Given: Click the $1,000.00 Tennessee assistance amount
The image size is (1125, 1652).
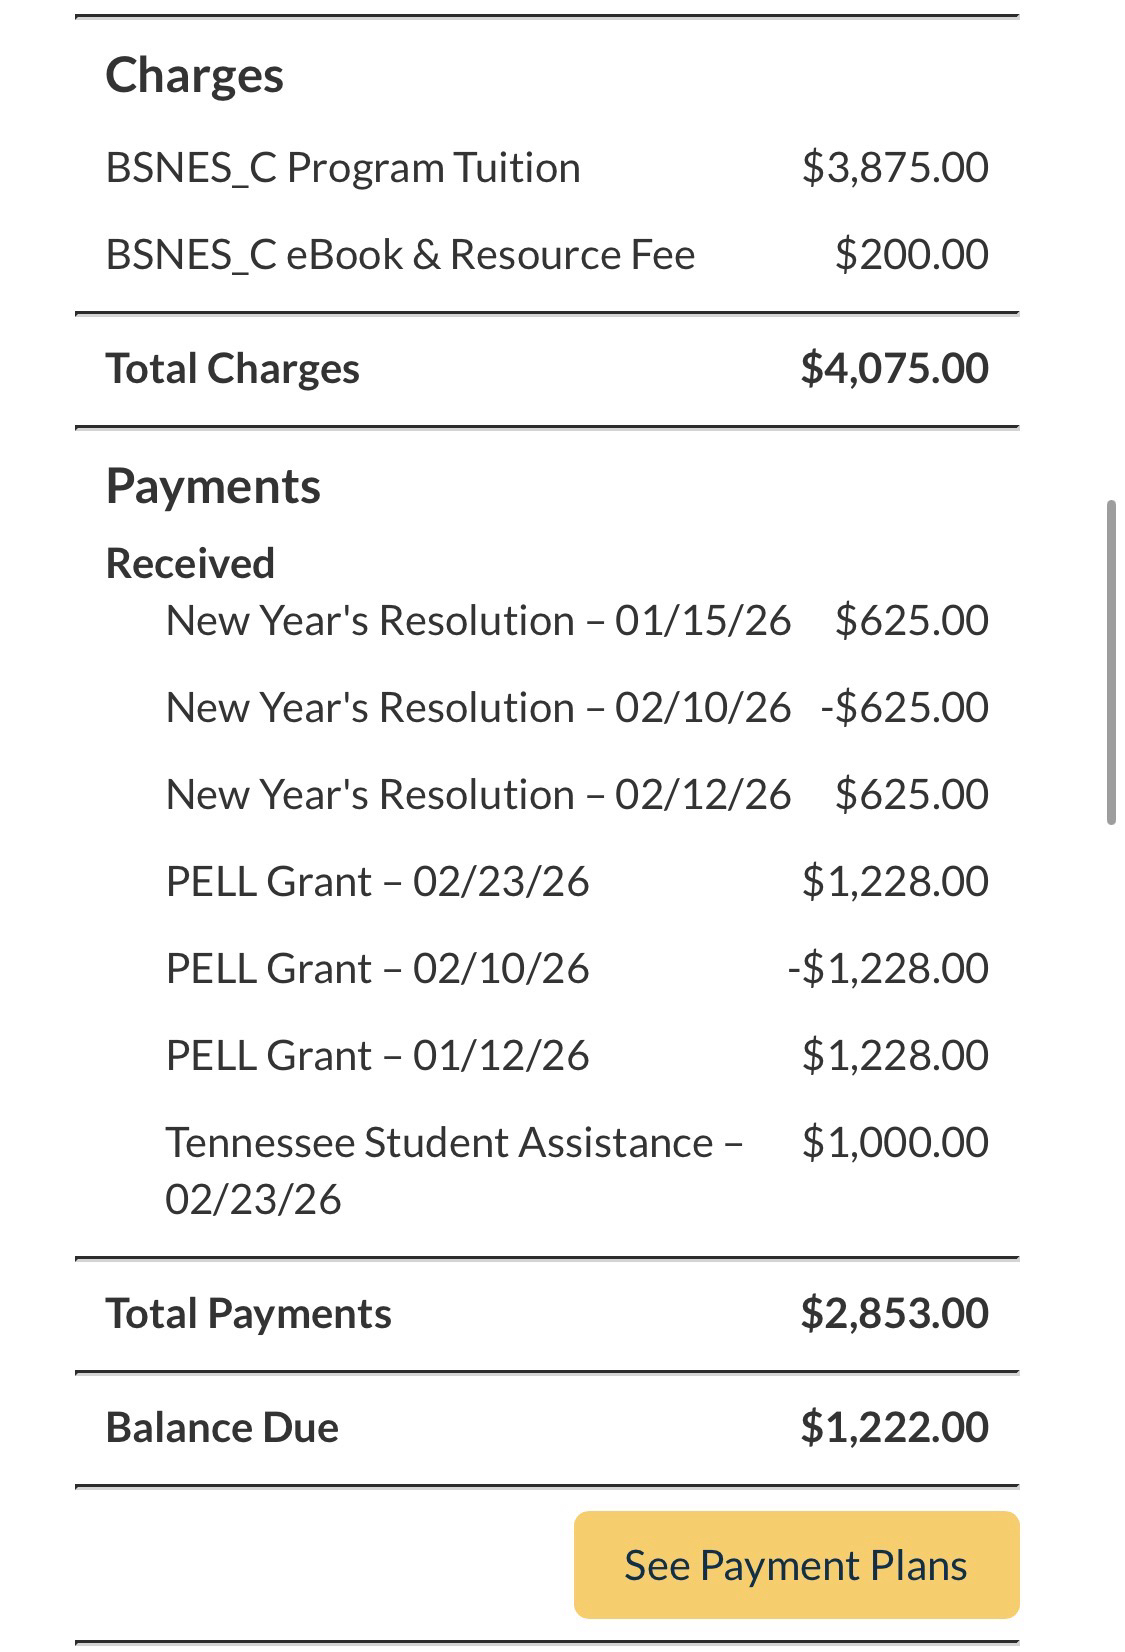Looking at the screenshot, I should 894,1143.
